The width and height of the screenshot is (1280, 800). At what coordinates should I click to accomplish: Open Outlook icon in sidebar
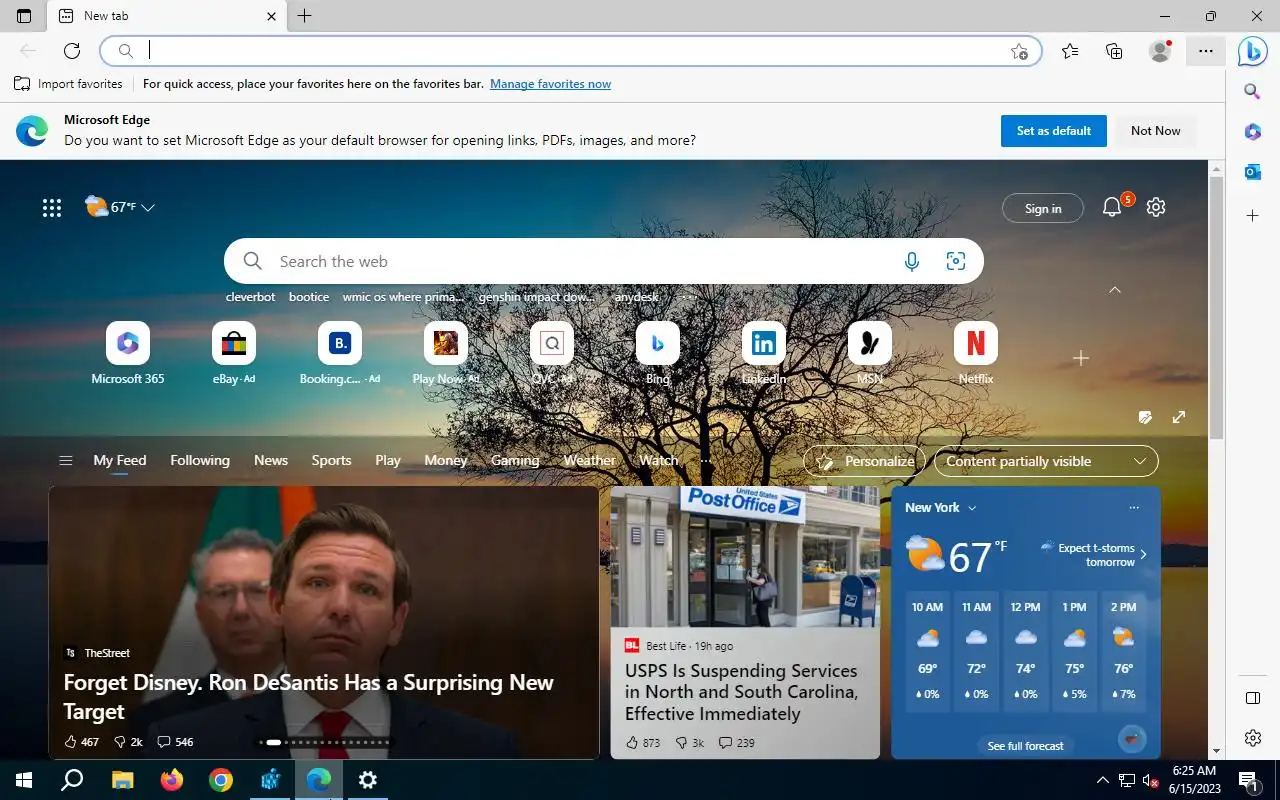1252,172
